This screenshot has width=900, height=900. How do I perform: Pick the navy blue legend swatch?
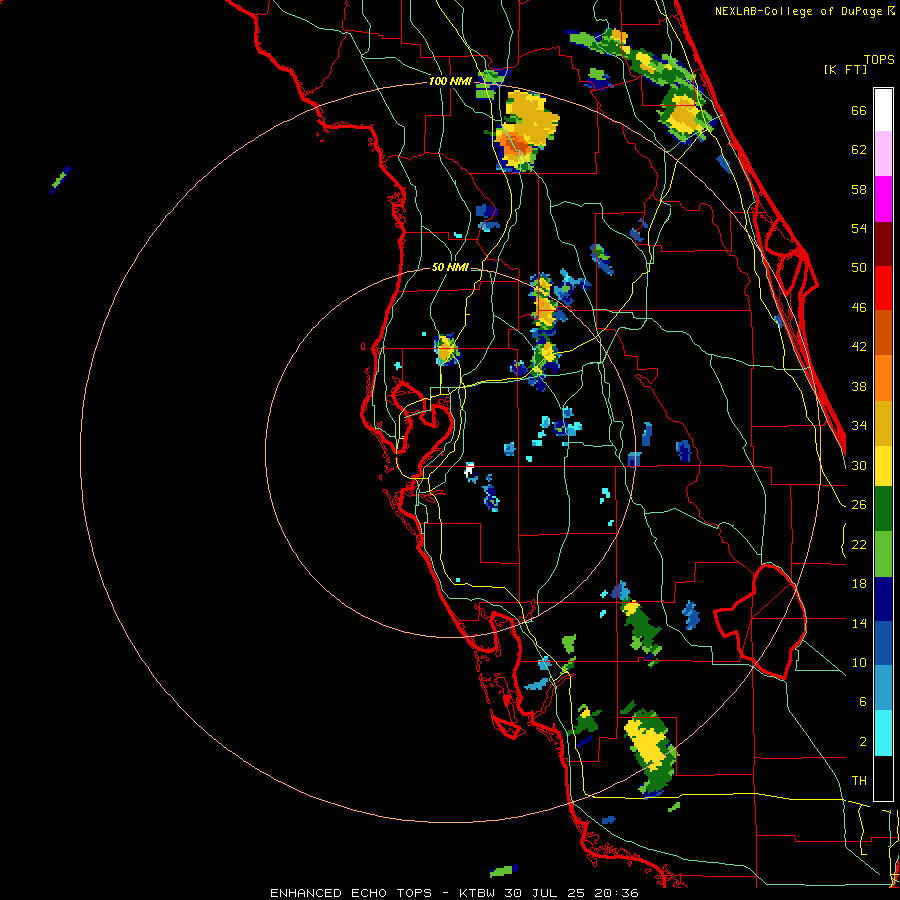click(x=883, y=599)
